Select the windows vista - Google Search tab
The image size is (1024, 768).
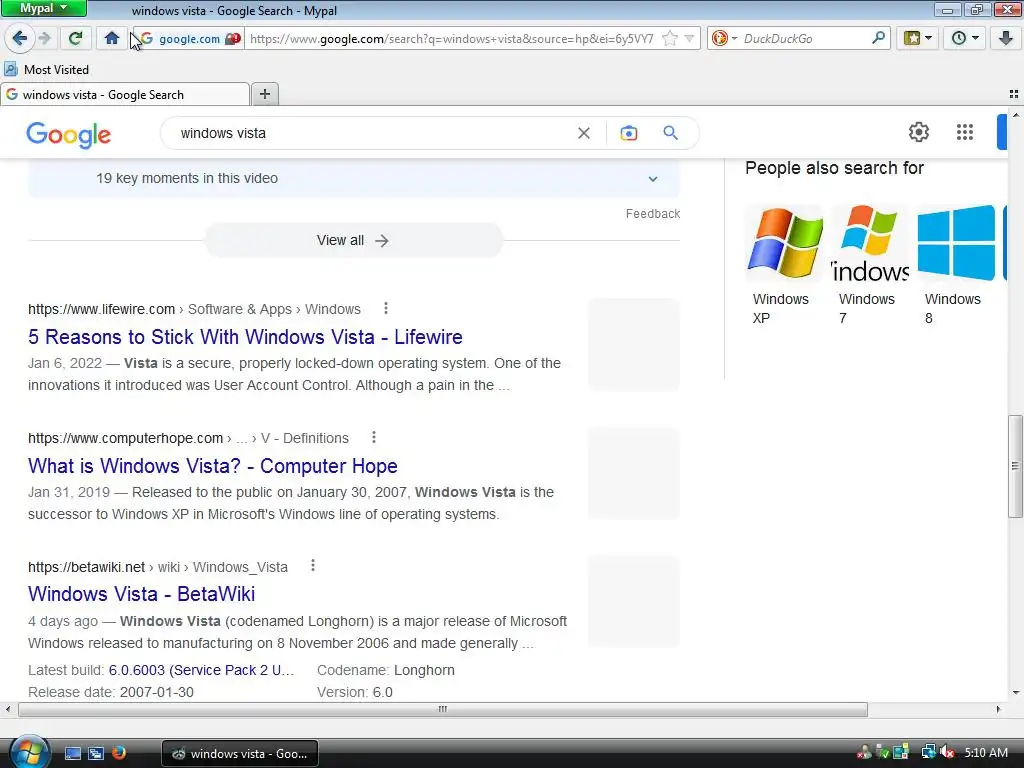(x=125, y=95)
